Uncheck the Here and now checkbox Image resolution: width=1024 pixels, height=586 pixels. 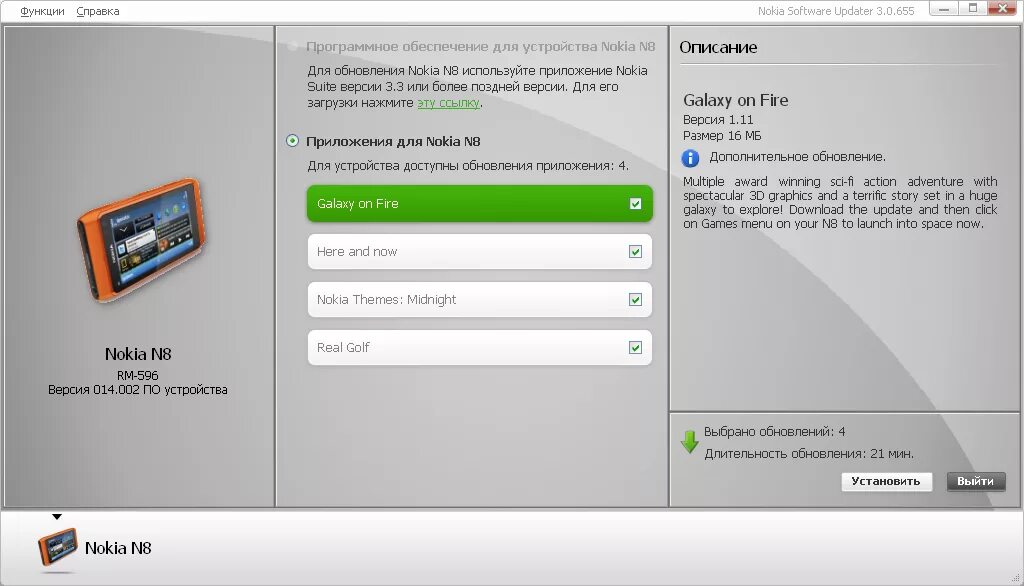point(635,252)
